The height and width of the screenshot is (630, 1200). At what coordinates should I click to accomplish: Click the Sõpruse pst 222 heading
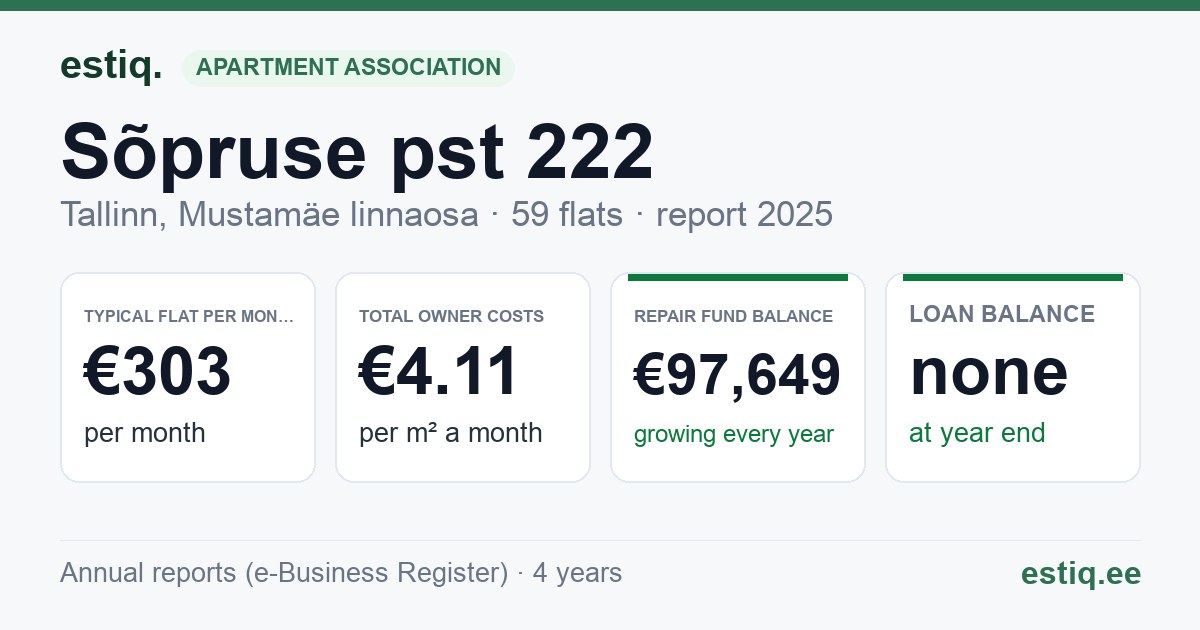click(357, 152)
